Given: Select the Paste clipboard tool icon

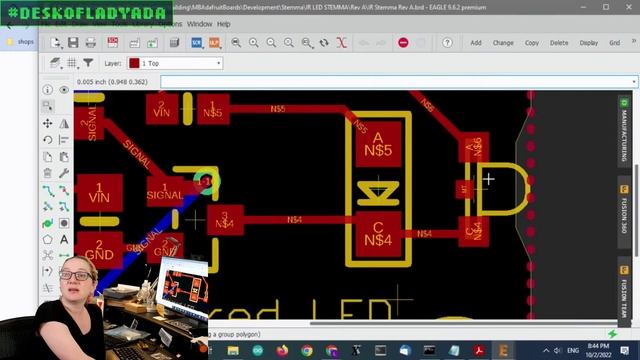Looking at the screenshot, I should (64, 157).
